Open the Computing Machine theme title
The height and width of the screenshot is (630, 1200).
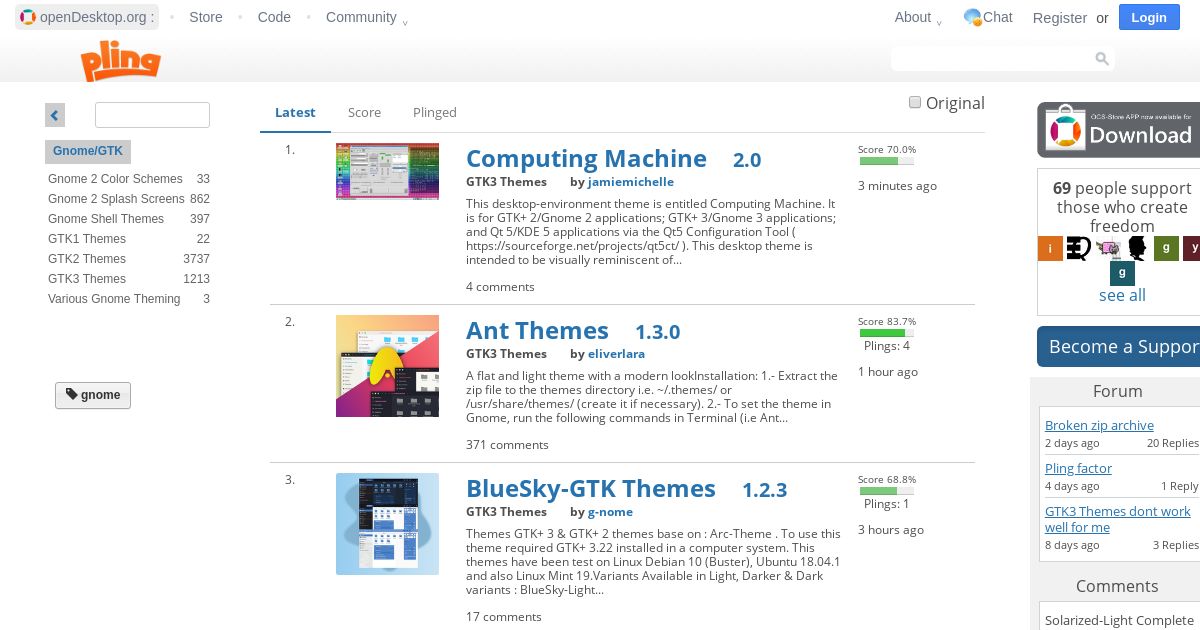click(x=586, y=159)
